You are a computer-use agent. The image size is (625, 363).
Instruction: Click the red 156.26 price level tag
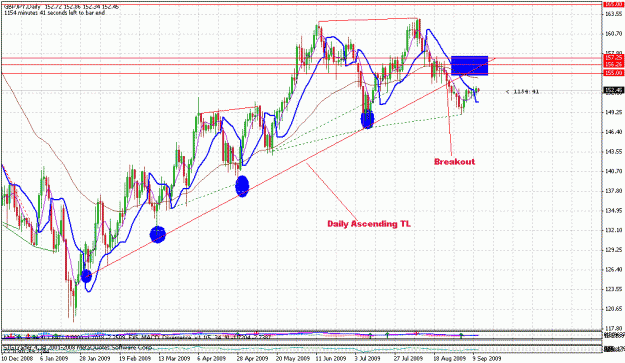pos(613,64)
